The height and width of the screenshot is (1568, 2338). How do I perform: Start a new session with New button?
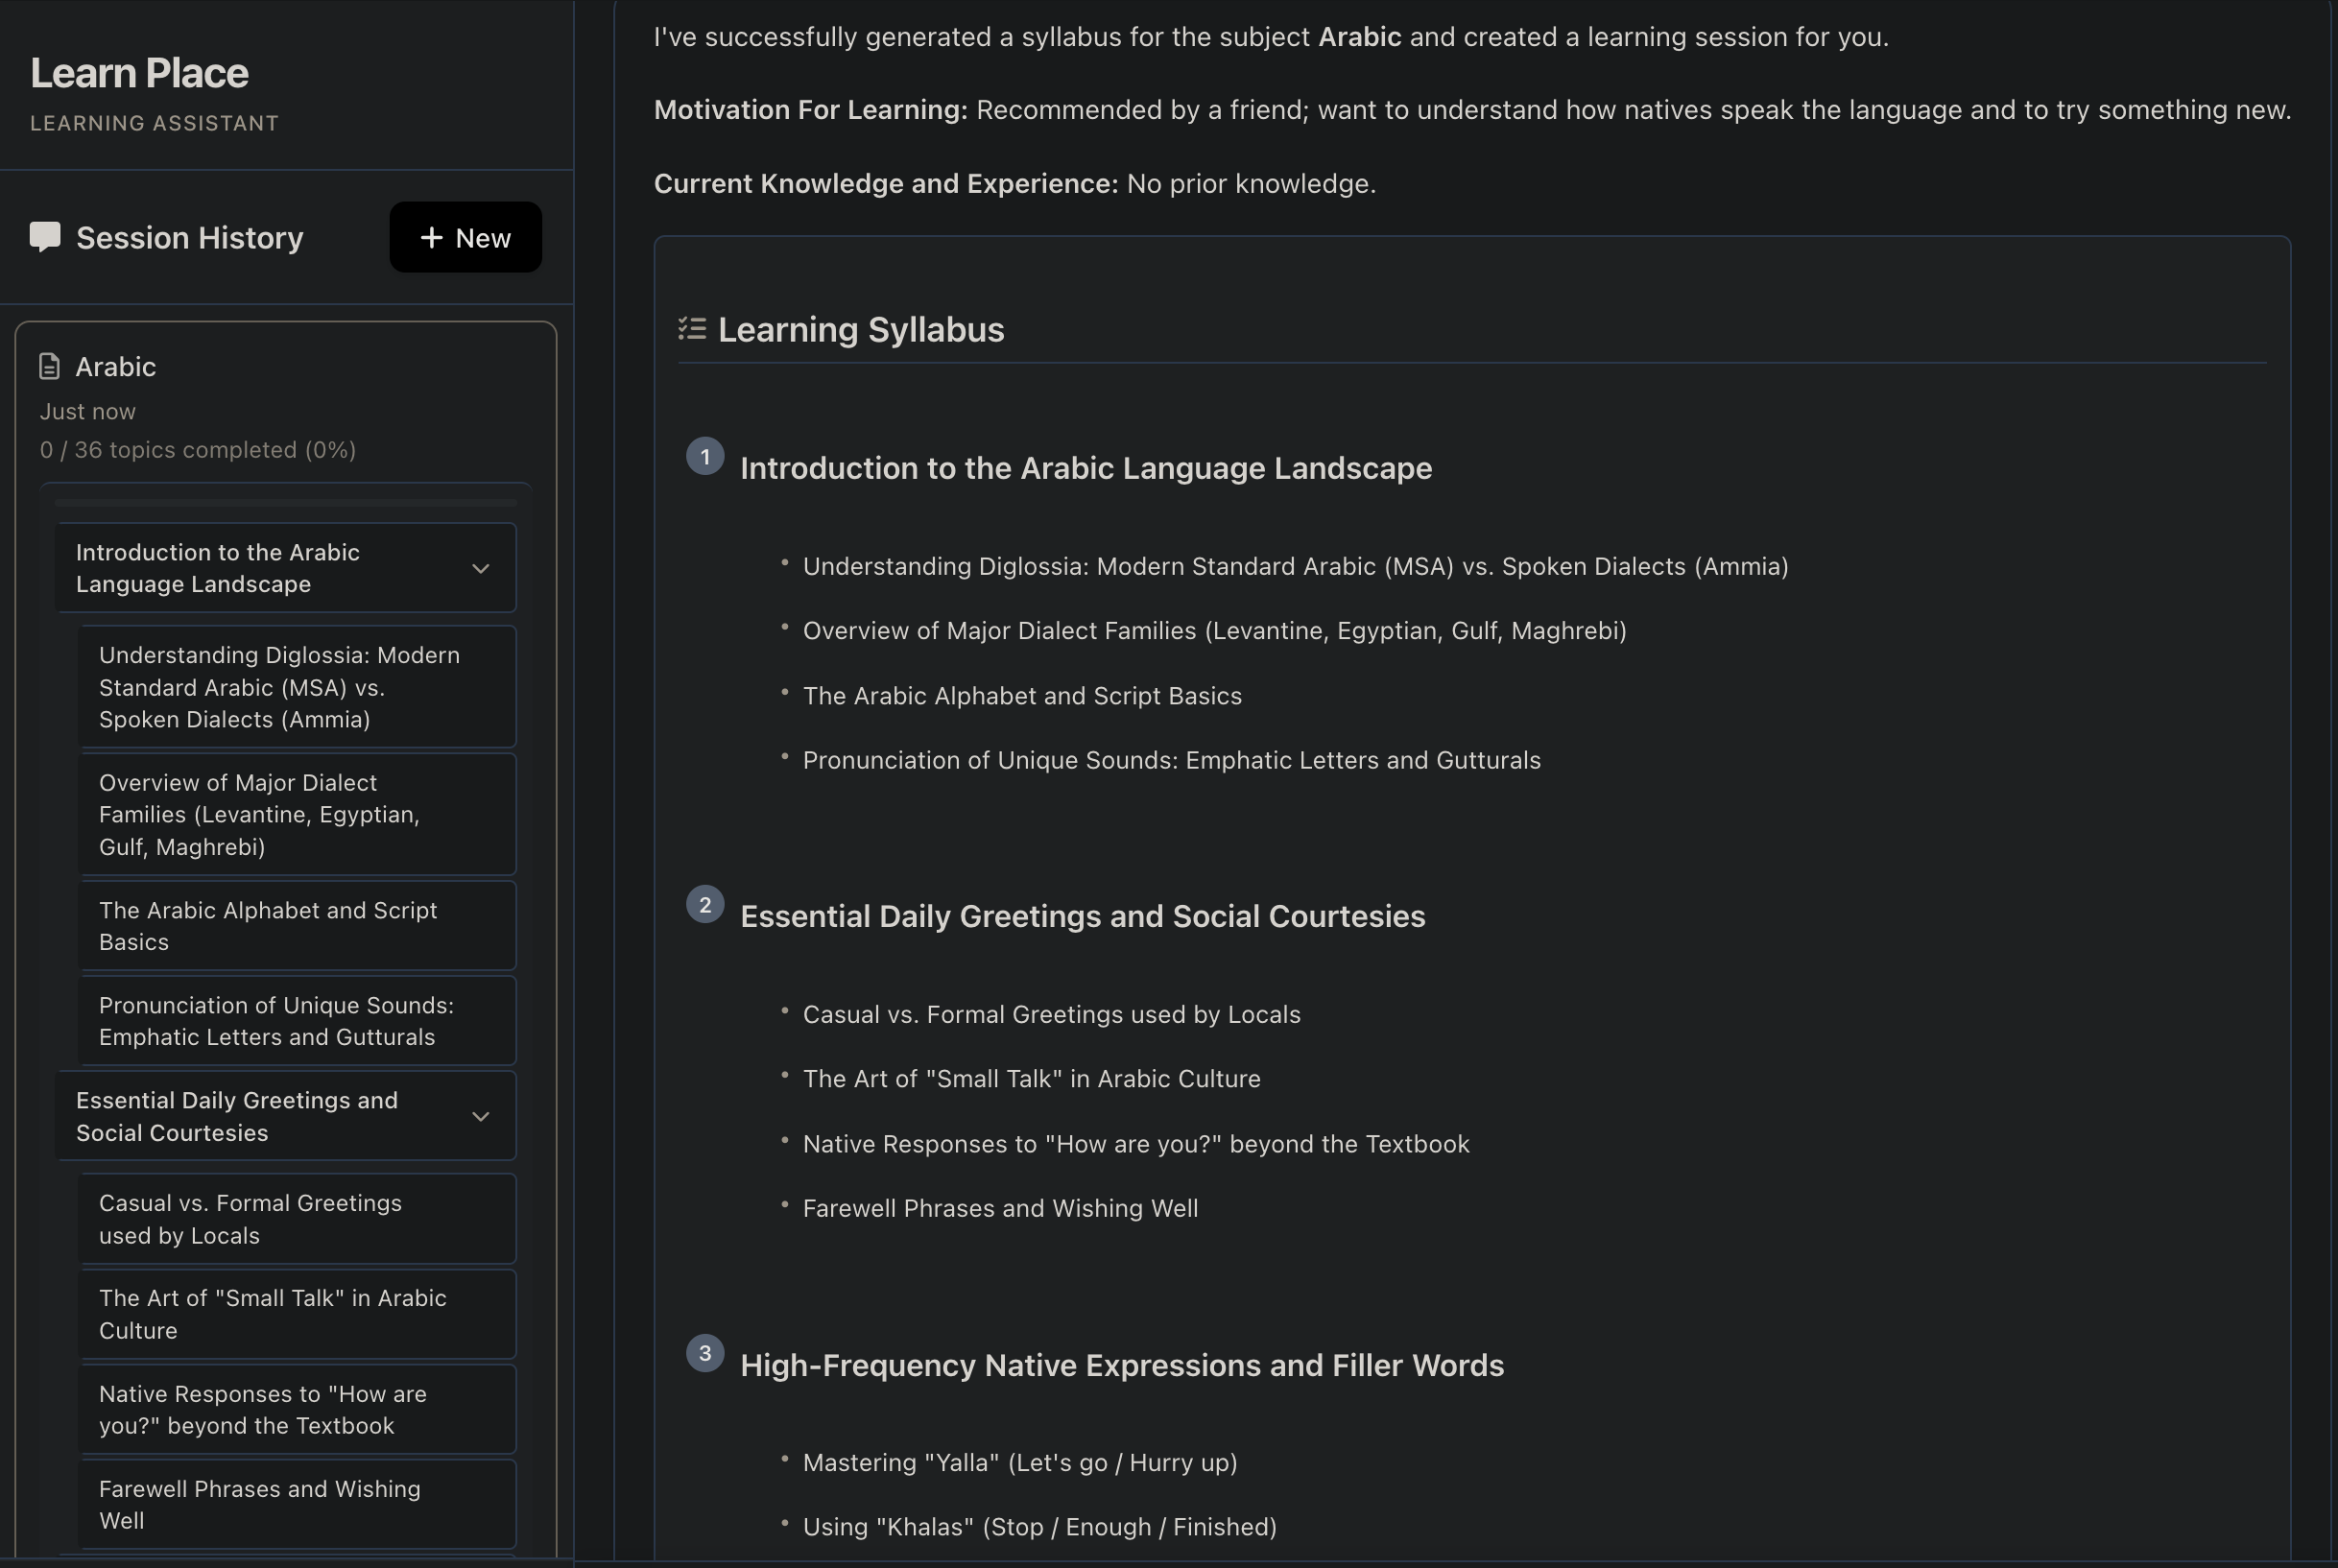pyautogui.click(x=465, y=238)
